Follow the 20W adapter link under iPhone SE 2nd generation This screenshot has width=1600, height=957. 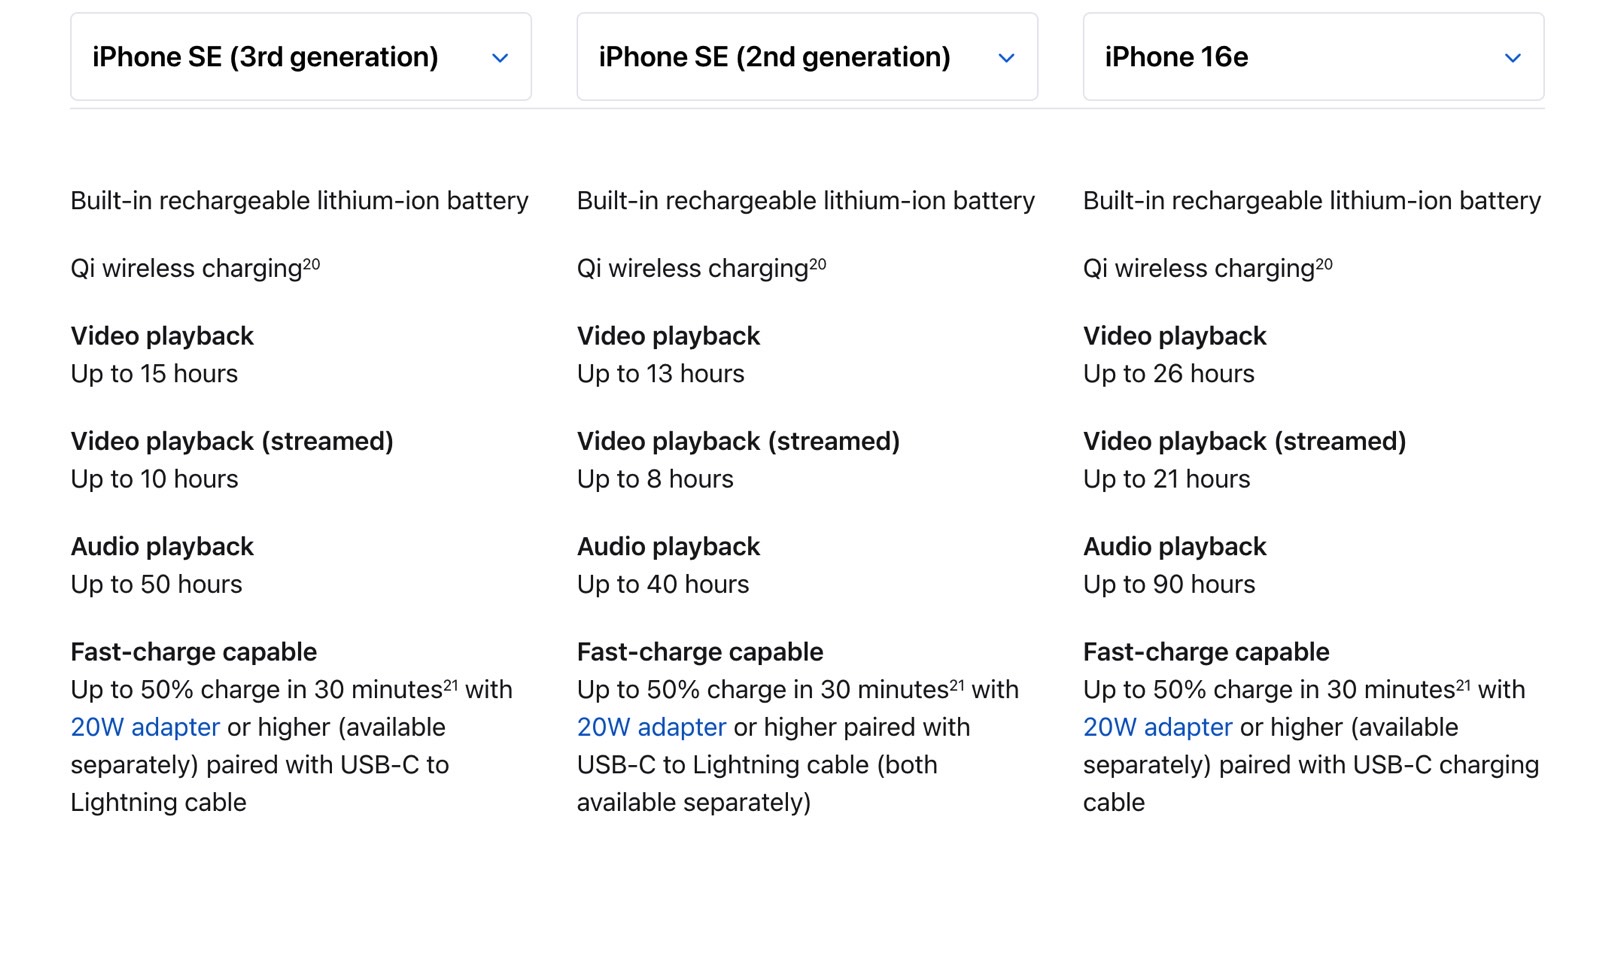coord(651,727)
